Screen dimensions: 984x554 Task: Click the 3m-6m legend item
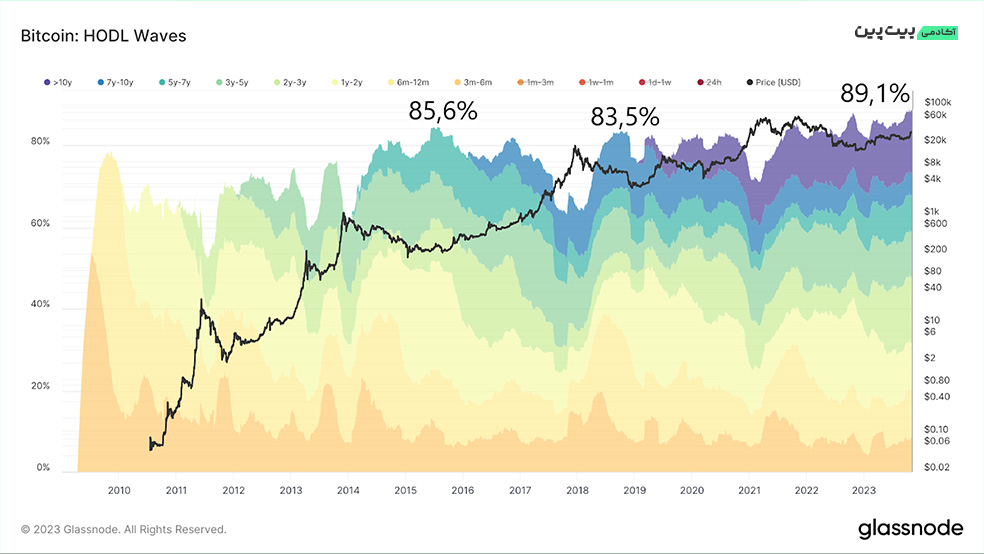click(473, 82)
